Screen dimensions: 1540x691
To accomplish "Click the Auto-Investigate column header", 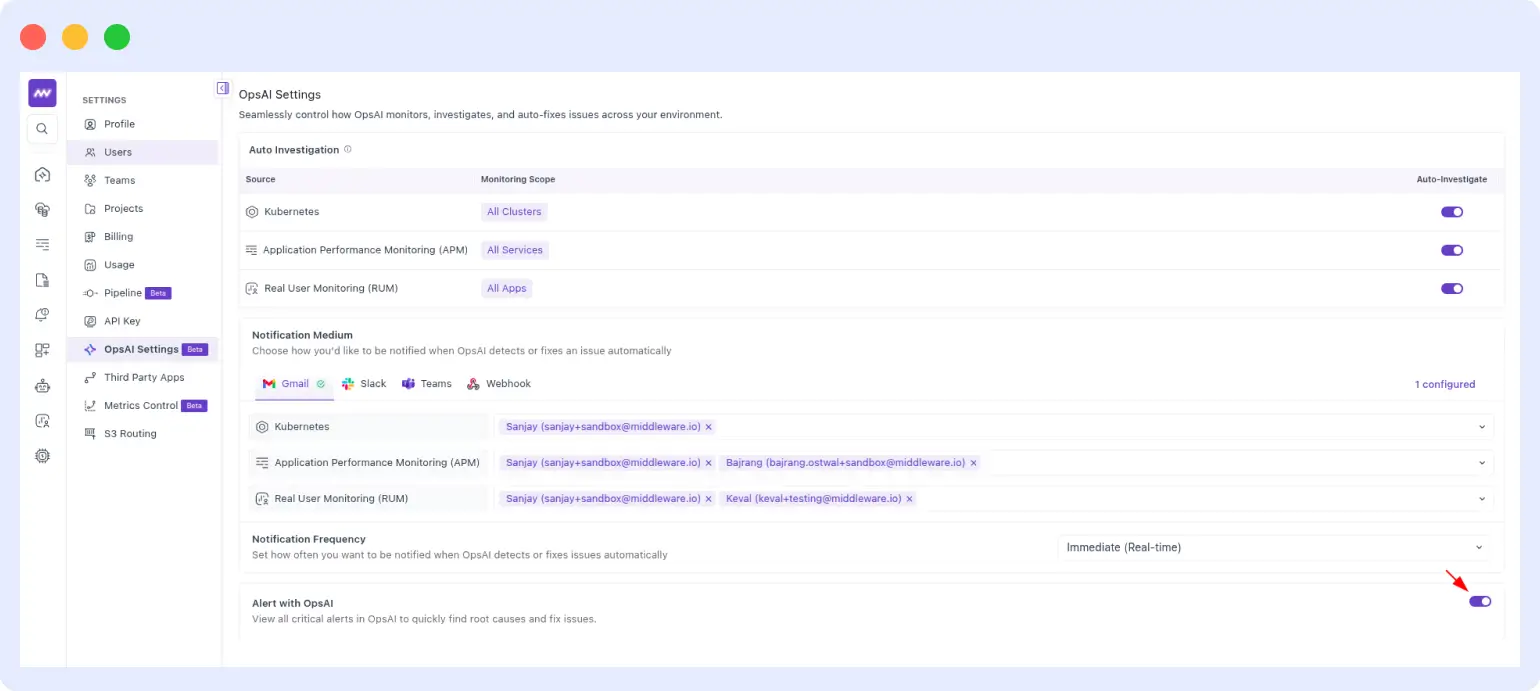I will [1452, 179].
